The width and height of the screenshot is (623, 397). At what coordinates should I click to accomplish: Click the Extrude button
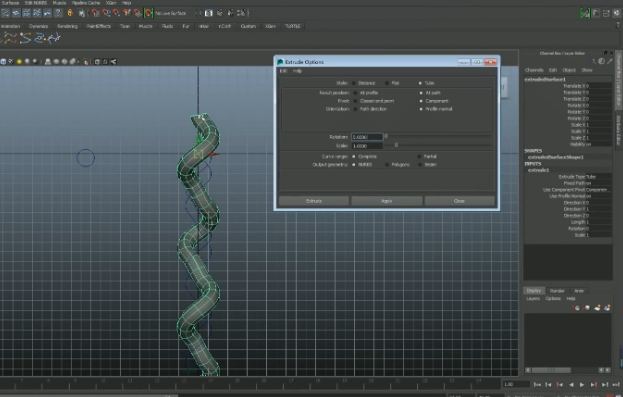pos(314,201)
